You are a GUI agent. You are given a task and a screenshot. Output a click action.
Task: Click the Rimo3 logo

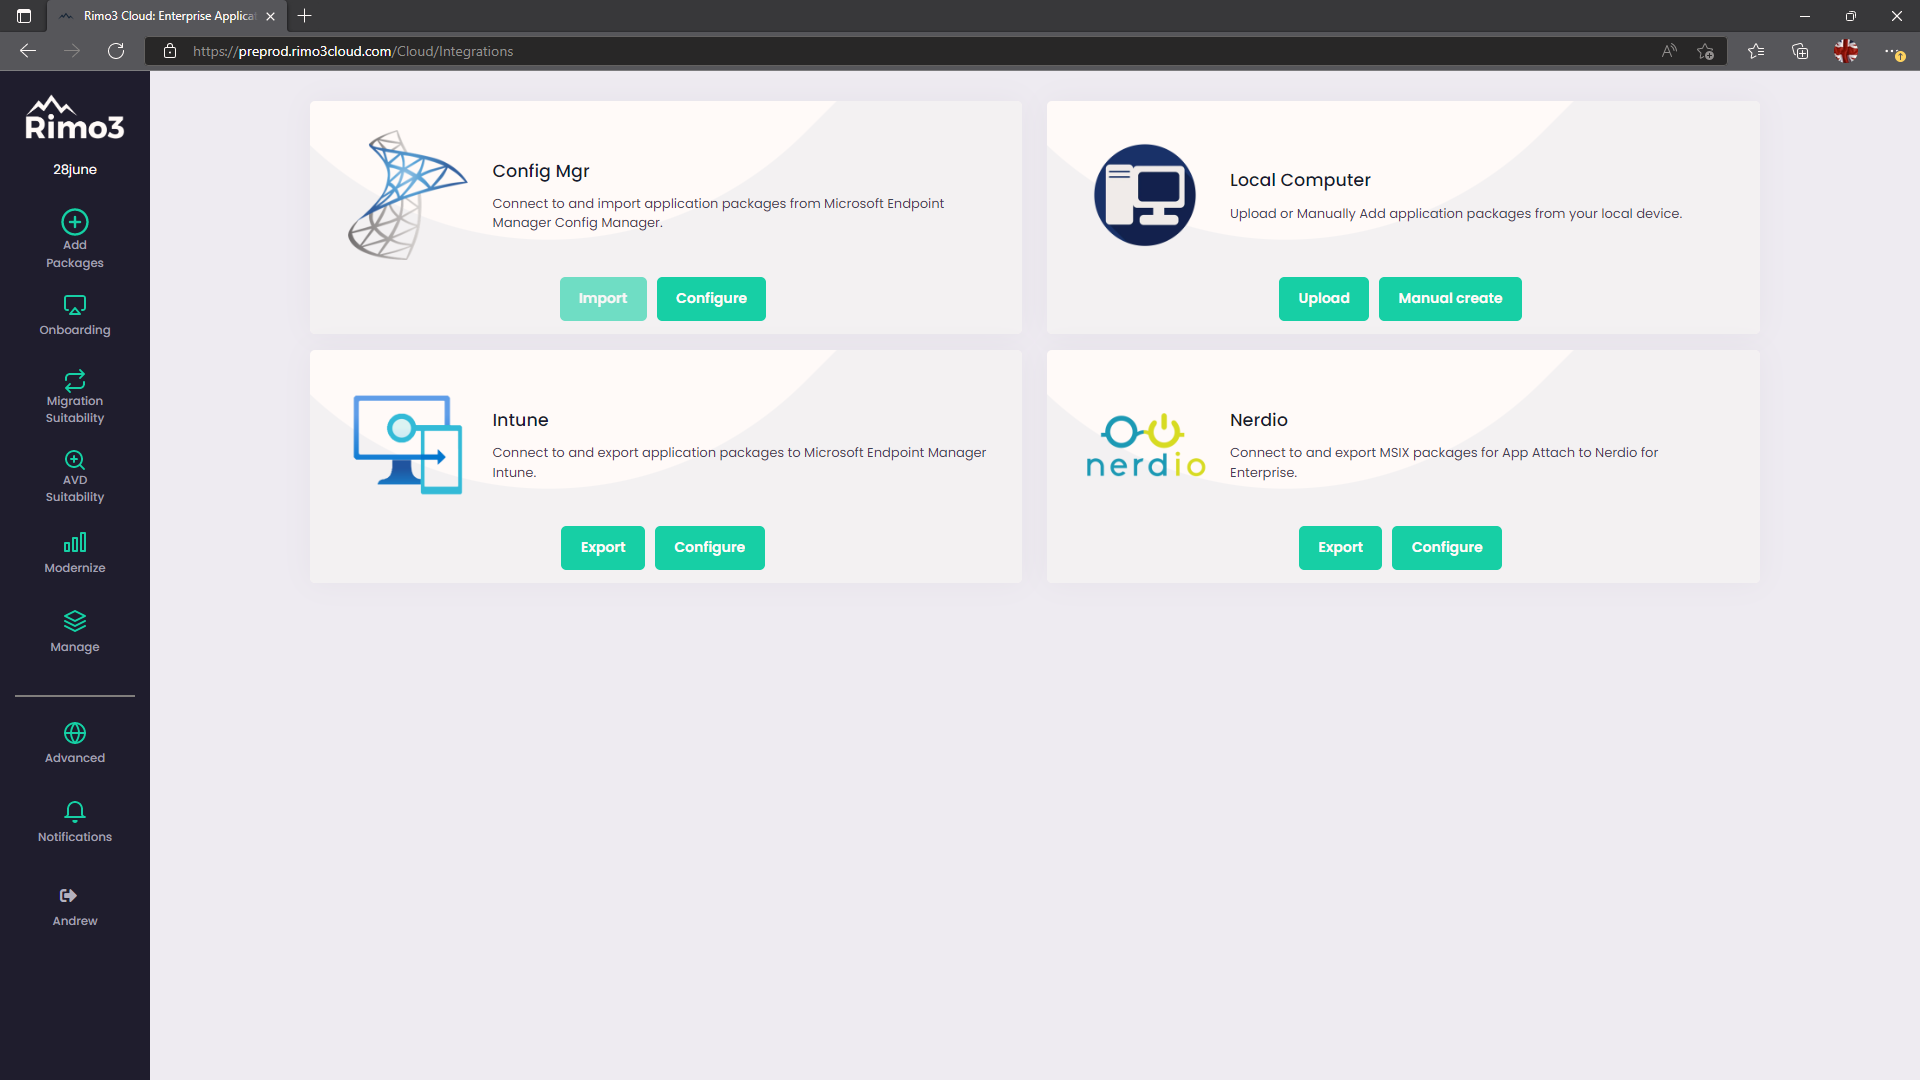point(75,118)
